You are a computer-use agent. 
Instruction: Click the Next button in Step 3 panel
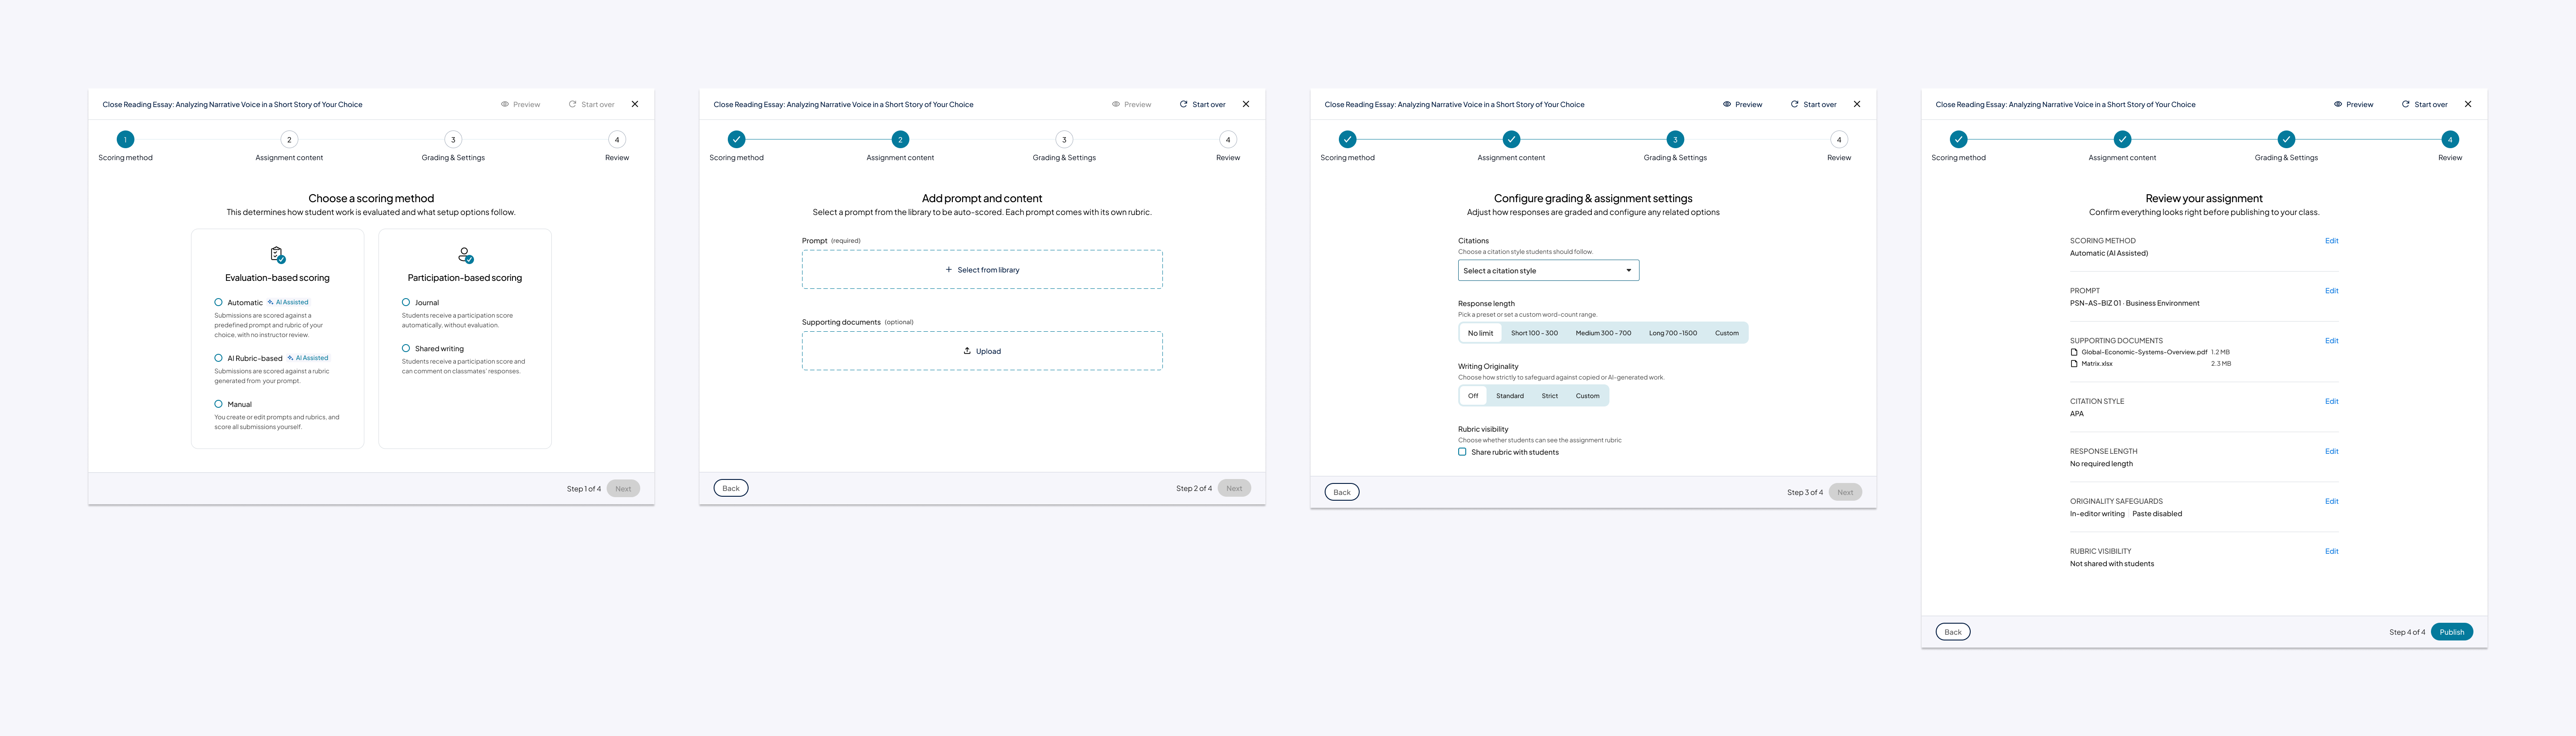(1845, 492)
